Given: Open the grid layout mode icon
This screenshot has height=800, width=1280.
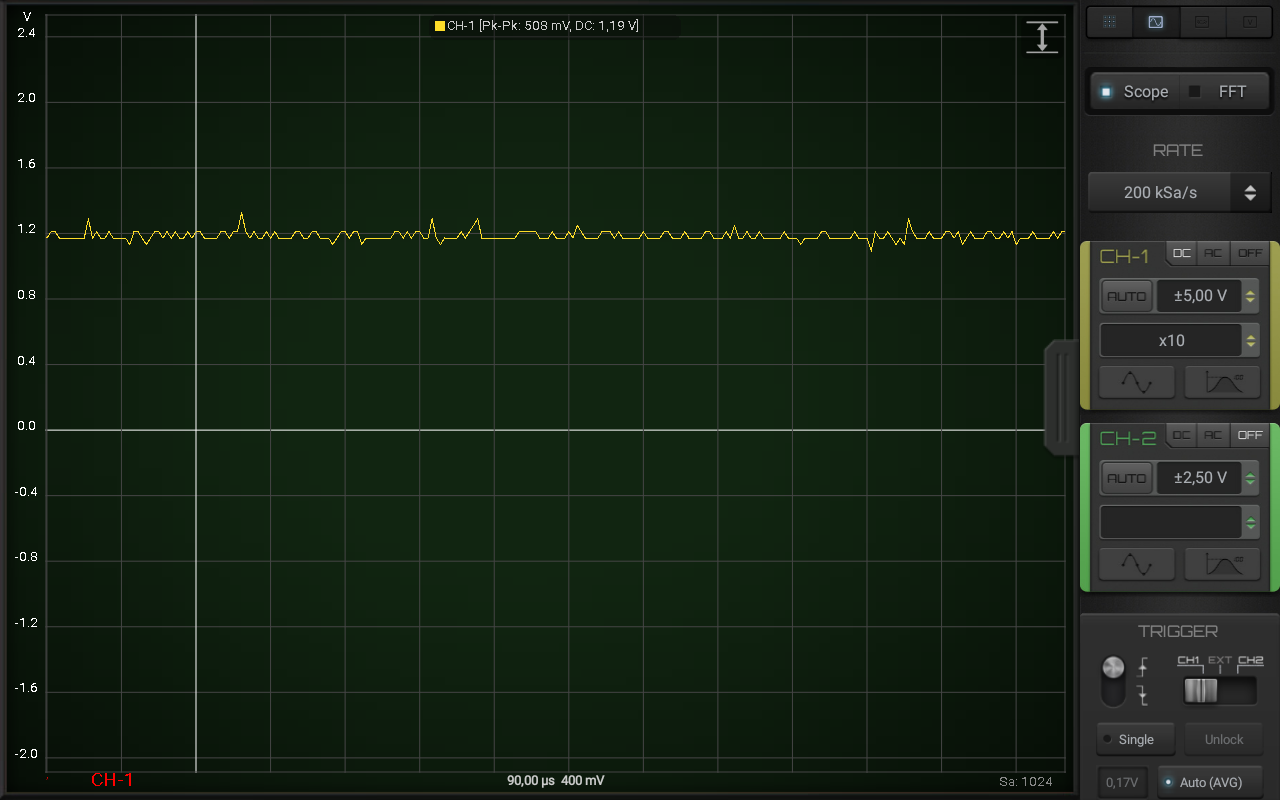Looking at the screenshot, I should pos(1109,21).
